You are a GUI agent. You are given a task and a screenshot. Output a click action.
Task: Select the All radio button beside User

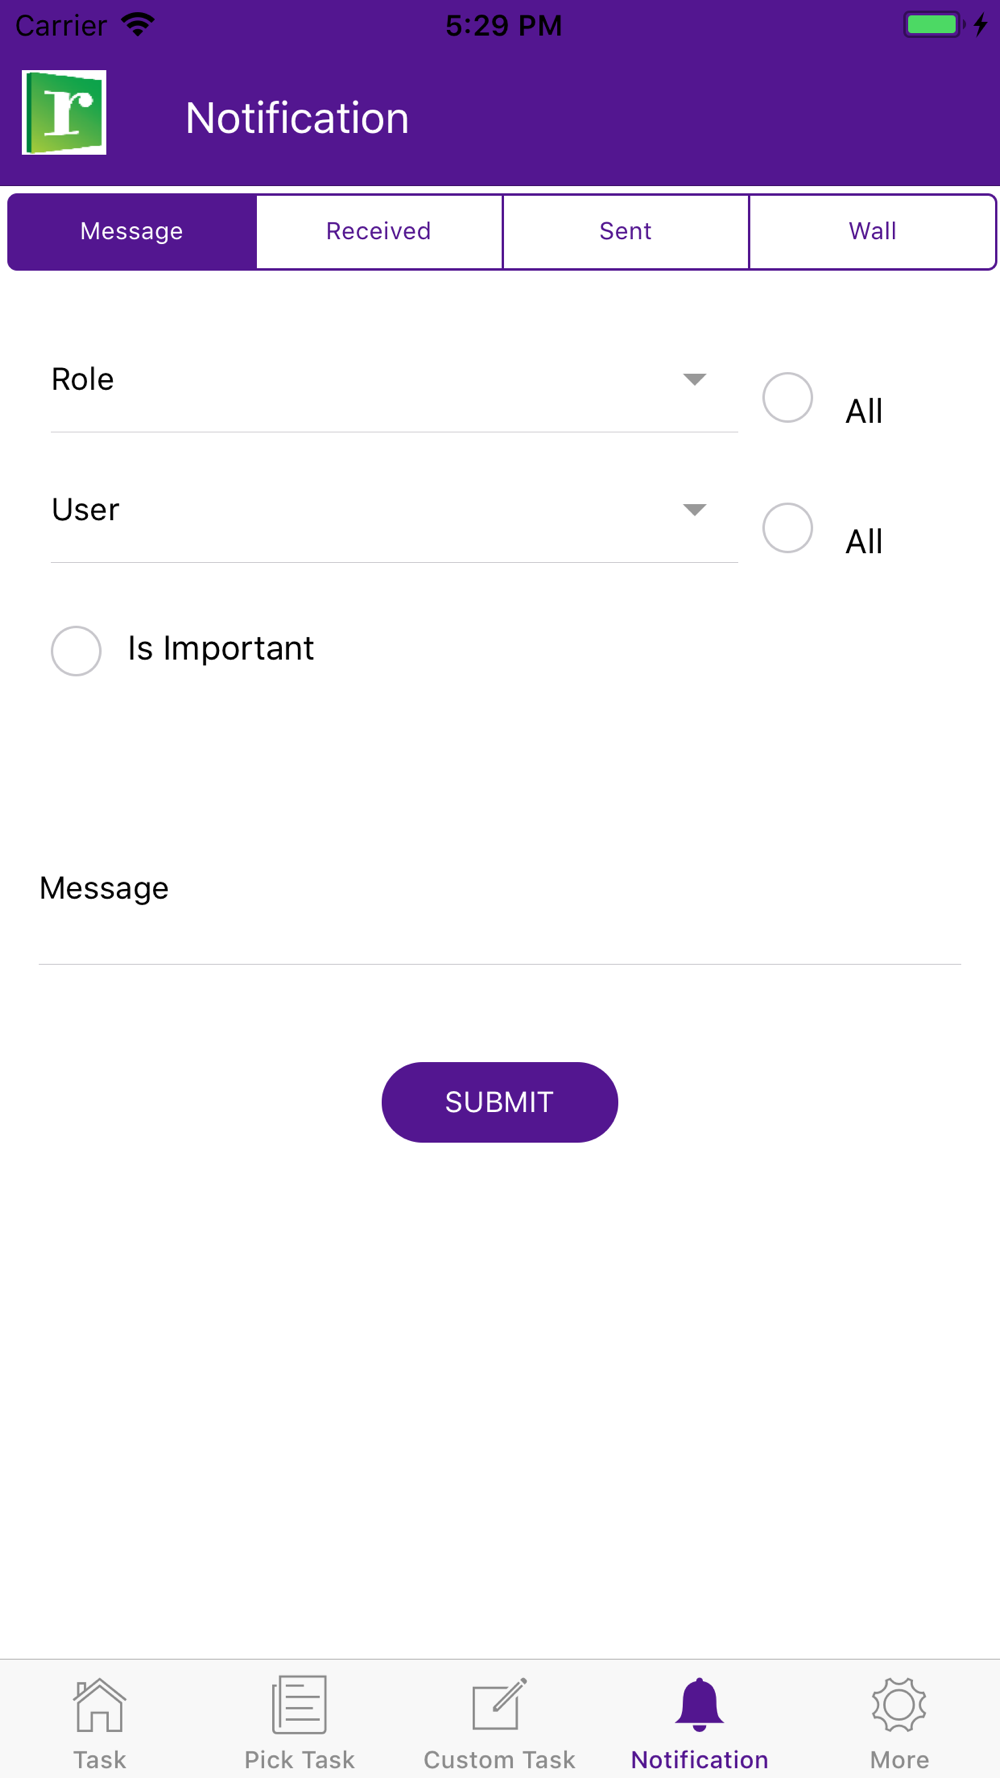pos(788,528)
